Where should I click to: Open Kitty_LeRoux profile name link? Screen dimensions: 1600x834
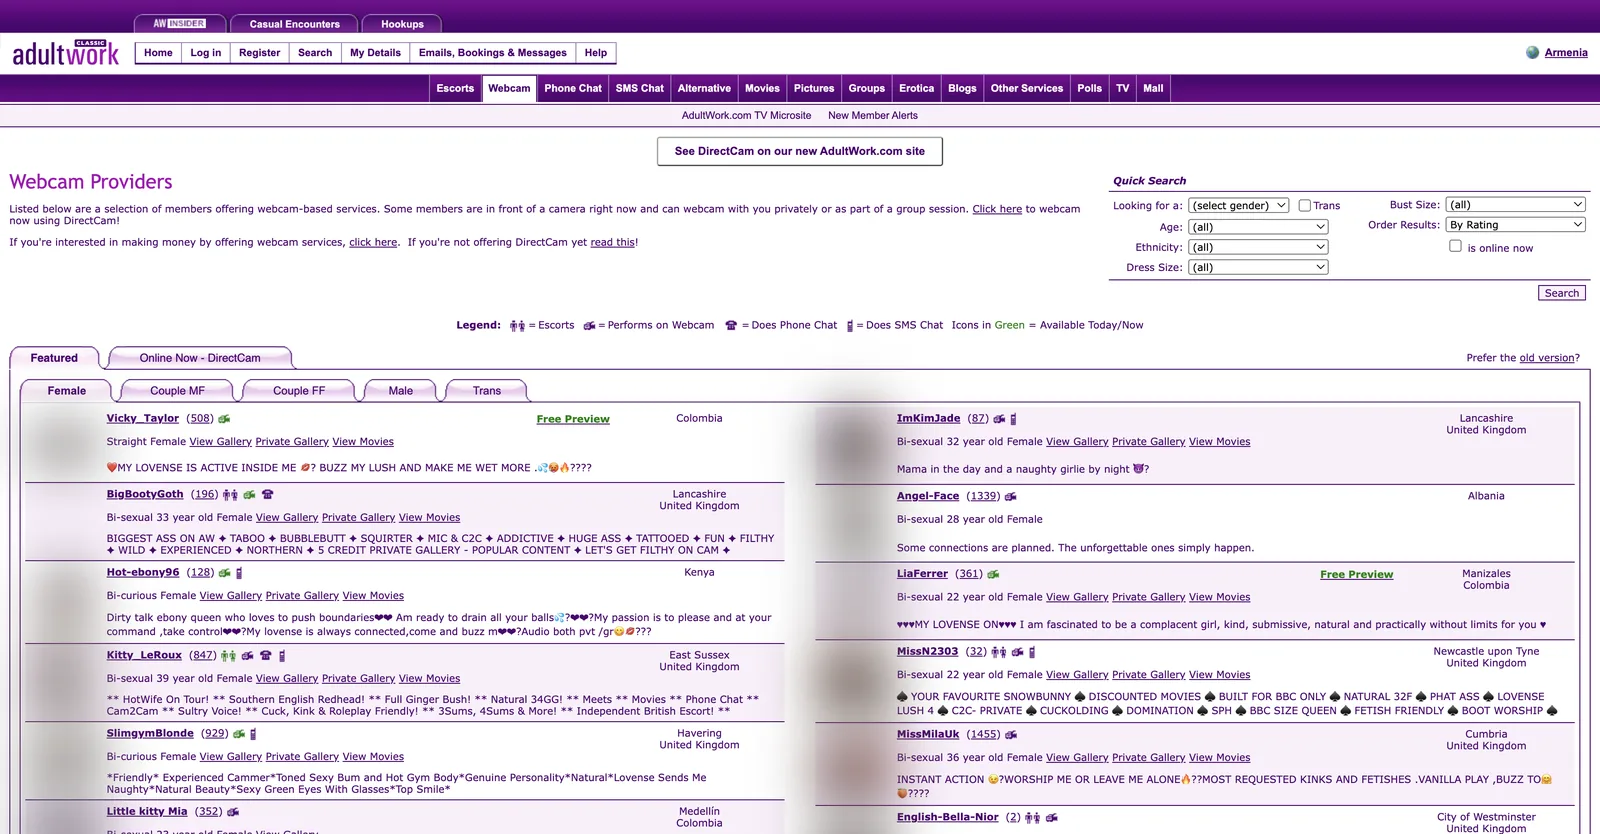point(144,655)
